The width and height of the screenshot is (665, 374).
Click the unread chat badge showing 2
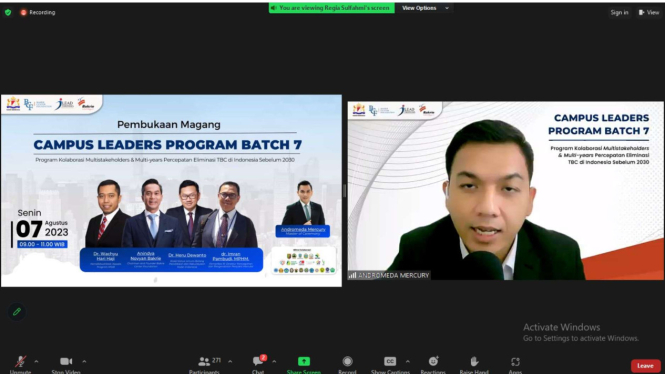coord(263,357)
